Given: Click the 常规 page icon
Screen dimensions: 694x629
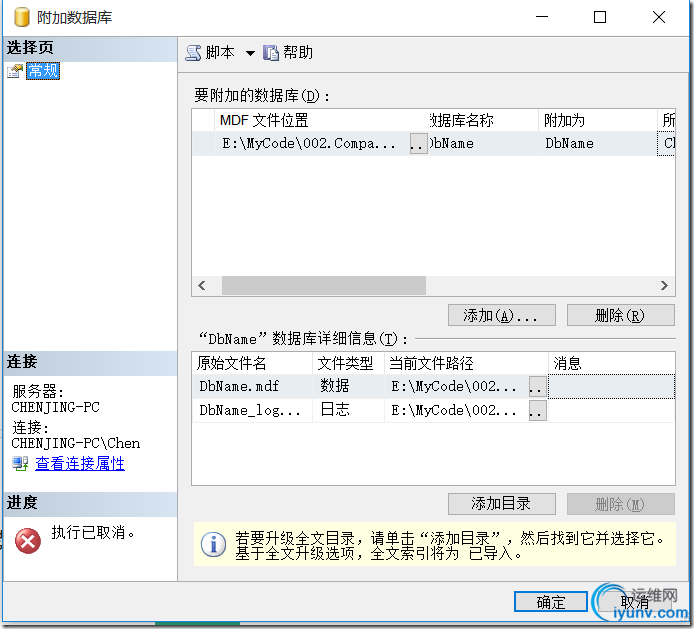Looking at the screenshot, I should [x=15, y=71].
